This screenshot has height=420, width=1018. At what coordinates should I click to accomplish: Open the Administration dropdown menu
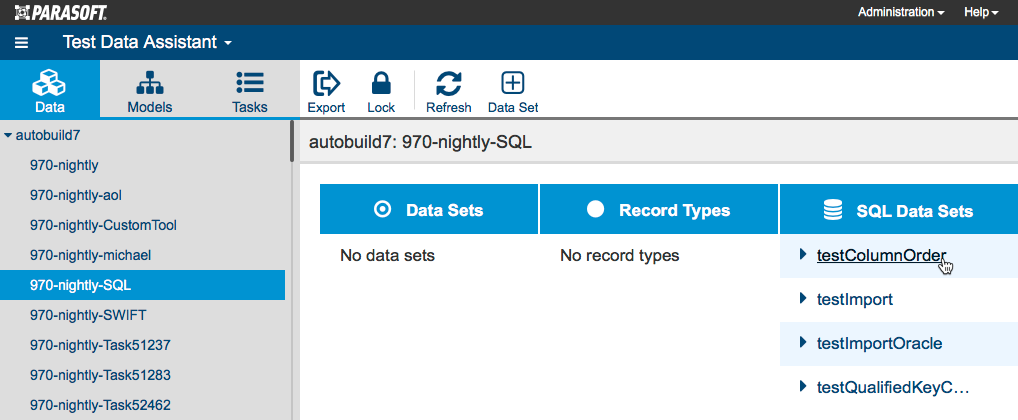pyautogui.click(x=900, y=12)
